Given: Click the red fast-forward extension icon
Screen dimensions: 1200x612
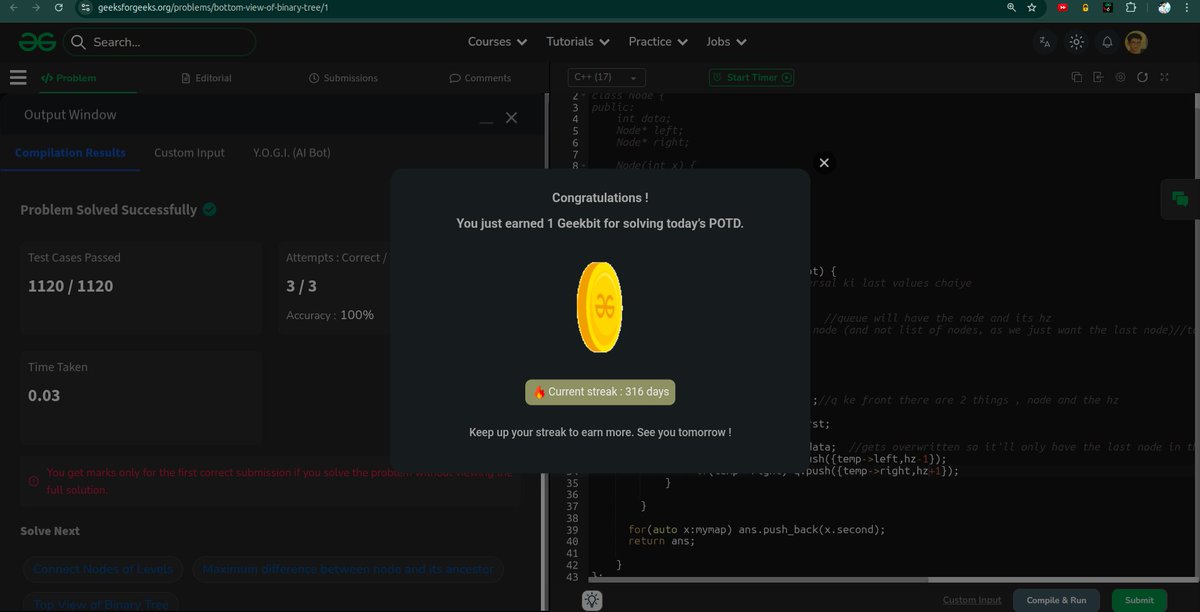Looking at the screenshot, I should 1062,7.
